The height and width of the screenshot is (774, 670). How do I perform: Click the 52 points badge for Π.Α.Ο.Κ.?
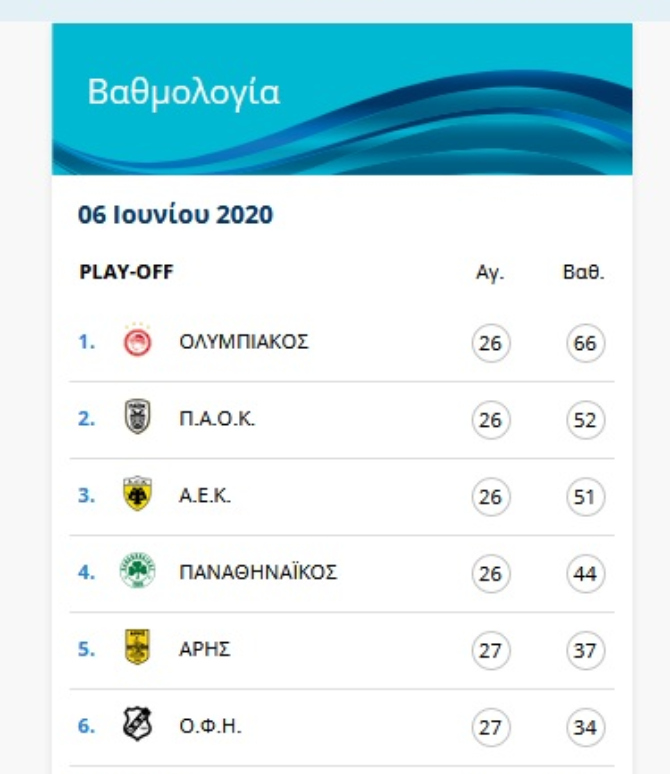pos(585,421)
